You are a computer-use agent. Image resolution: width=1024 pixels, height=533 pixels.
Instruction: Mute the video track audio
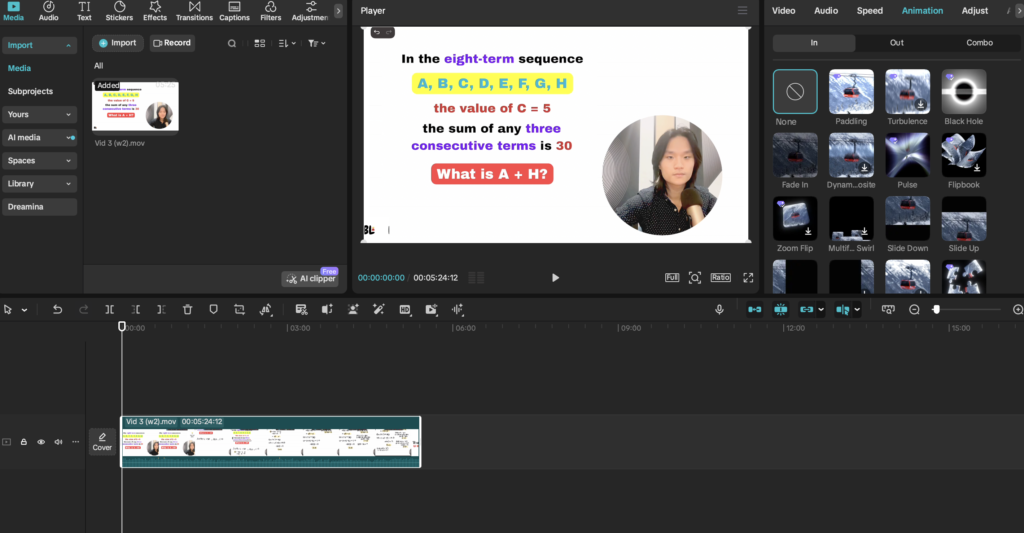pos(58,441)
